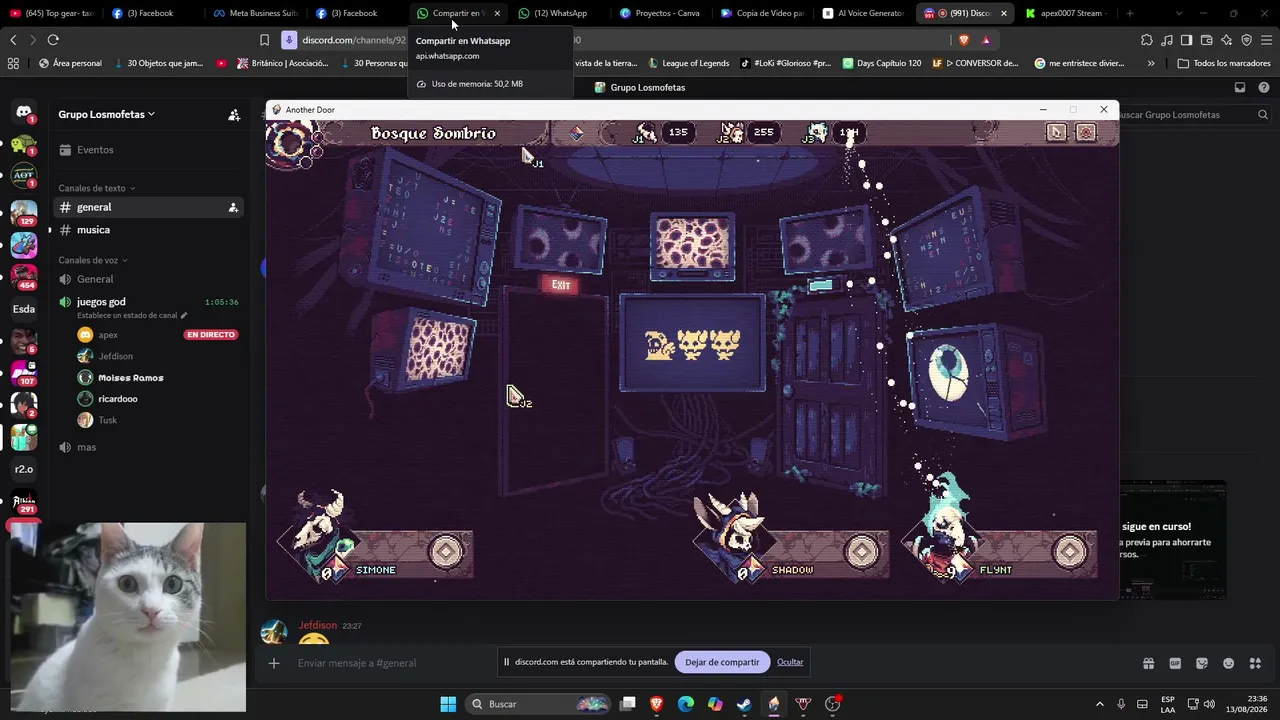Viewport: 1280px width, 720px height.
Task: Open the sticker picker icon
Action: tap(1202, 663)
